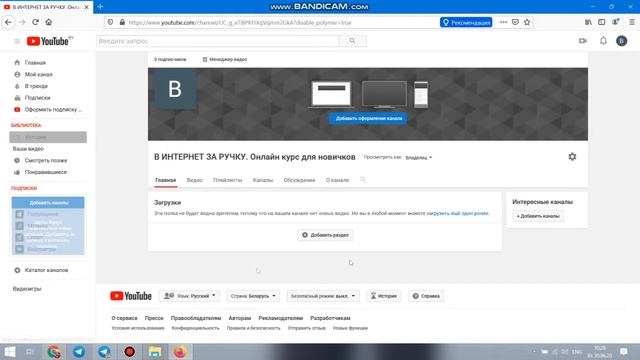Click the channel tab search magnifier

pyautogui.click(x=362, y=180)
